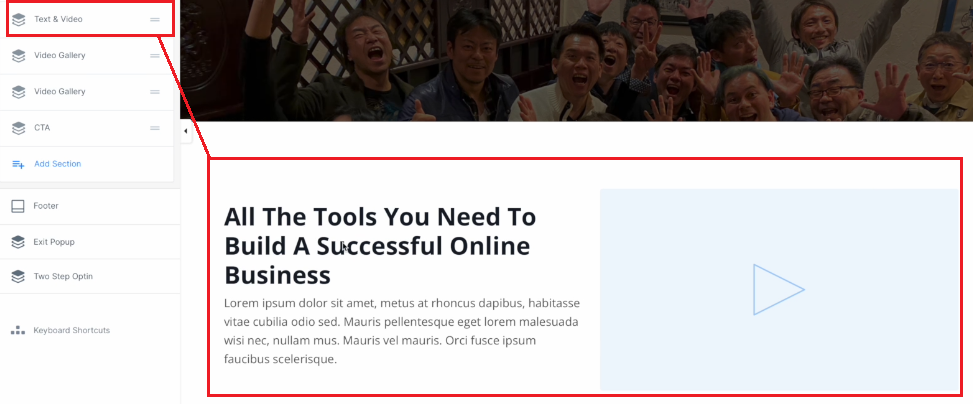The image size is (973, 404).
Task: Collapse the sidebar with the arrow toggle
Action: (x=186, y=132)
